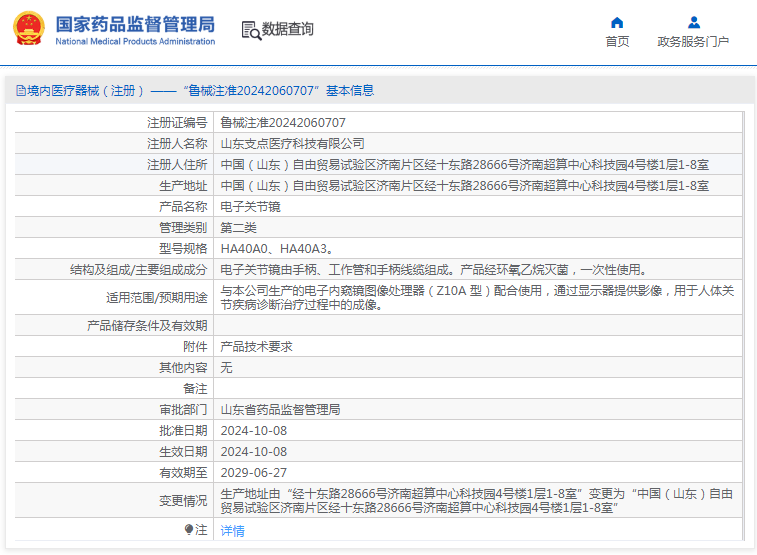Click the lightbulb icon next to 注
The width and height of the screenshot is (757, 555).
tap(189, 529)
